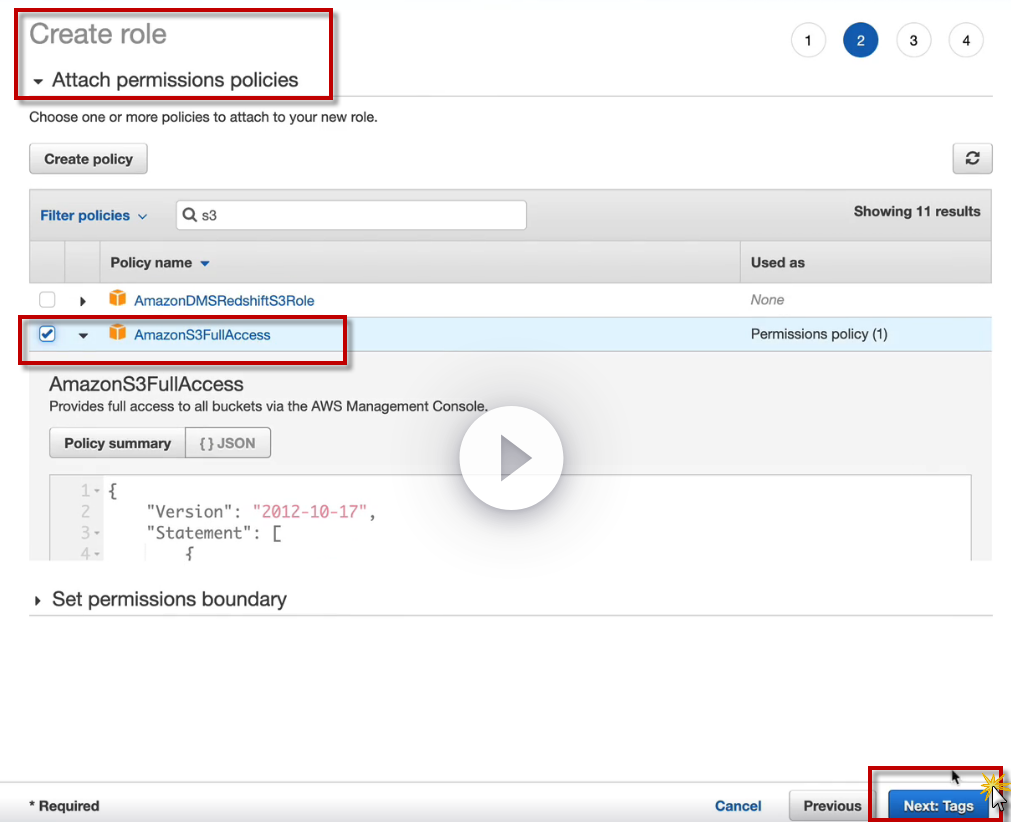Viewport: 1011px width, 822px height.
Task: Go to wizard step 1
Action: 808,41
